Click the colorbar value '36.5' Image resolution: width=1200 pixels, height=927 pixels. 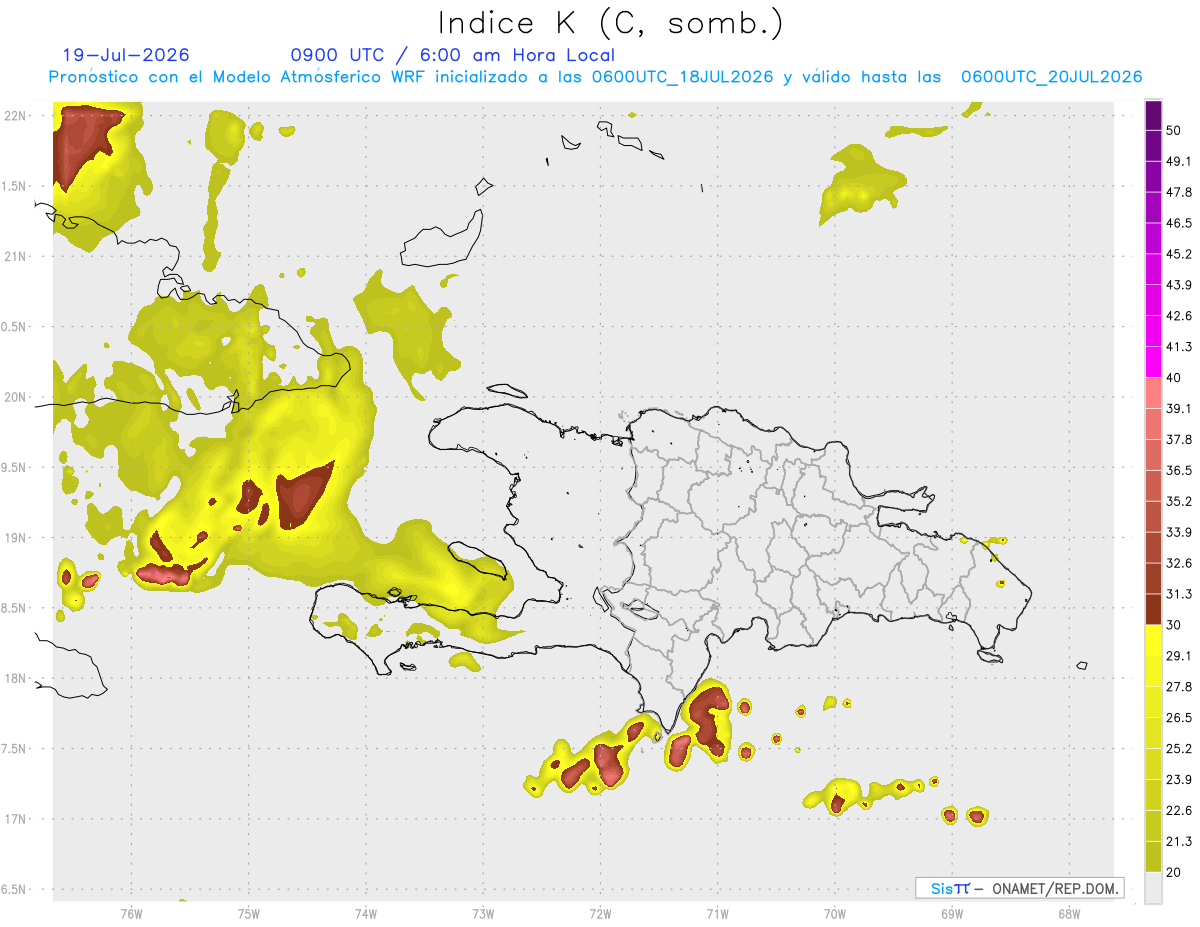pos(1180,470)
